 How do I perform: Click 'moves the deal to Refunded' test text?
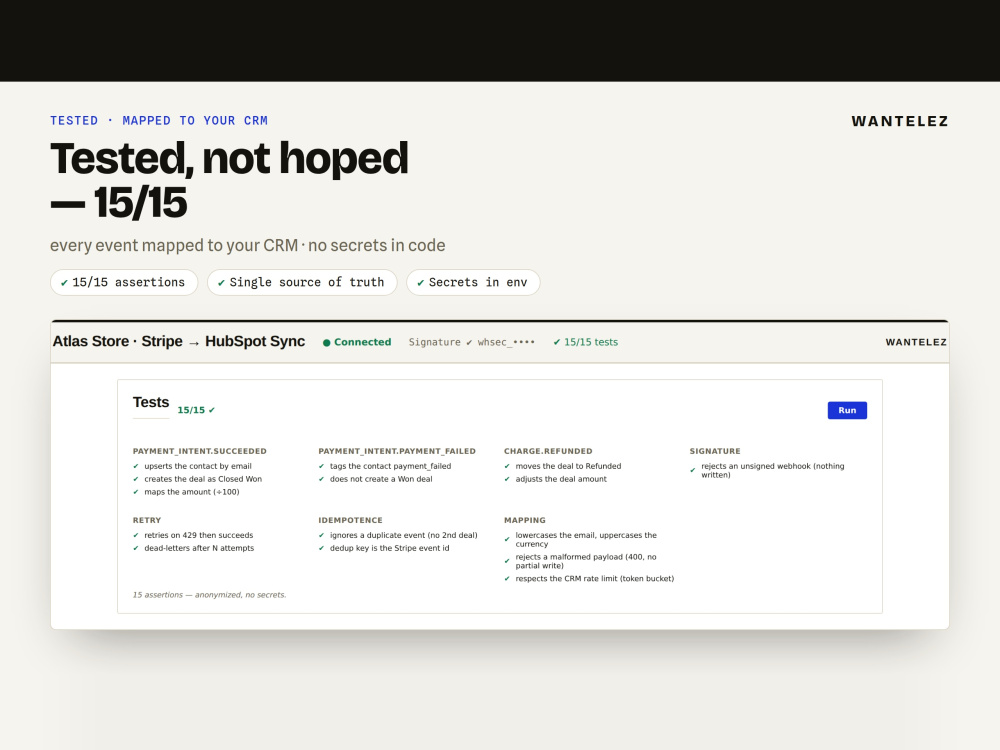pyautogui.click(x=568, y=466)
